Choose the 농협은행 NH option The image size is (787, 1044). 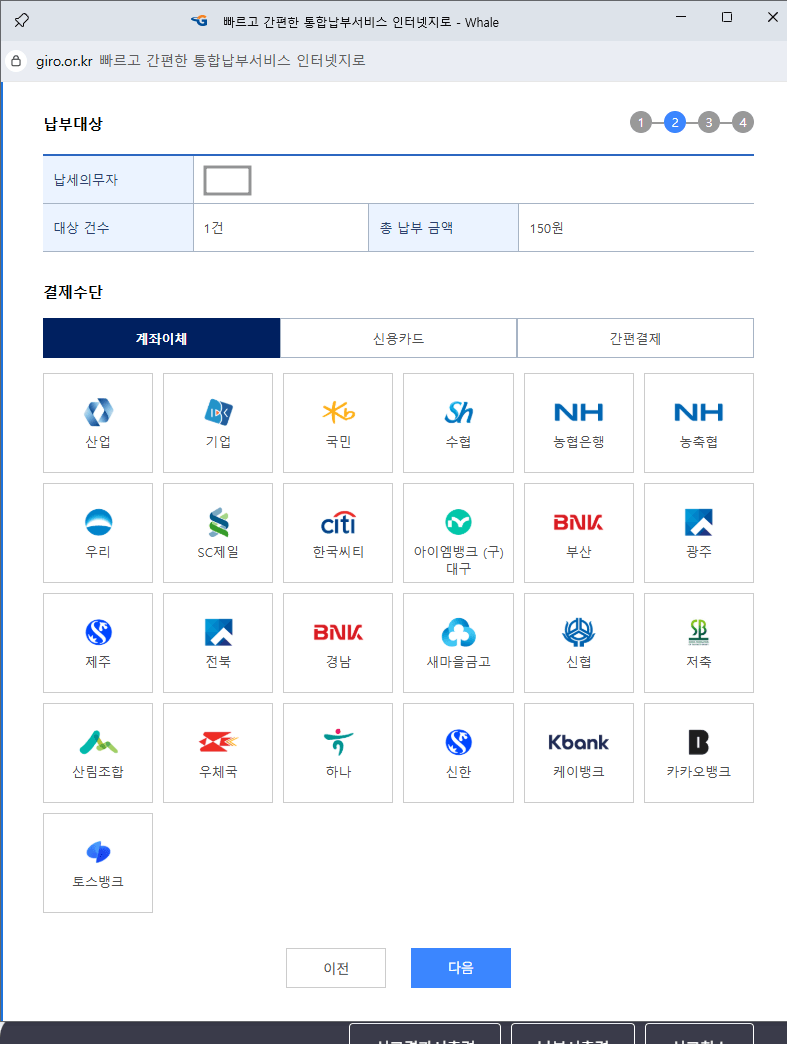pos(579,423)
